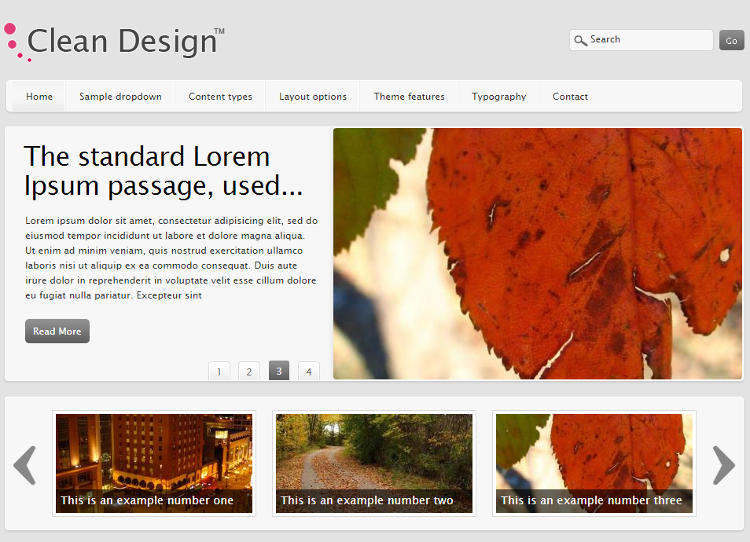
Task: Go to the Typography page
Action: 499,97
